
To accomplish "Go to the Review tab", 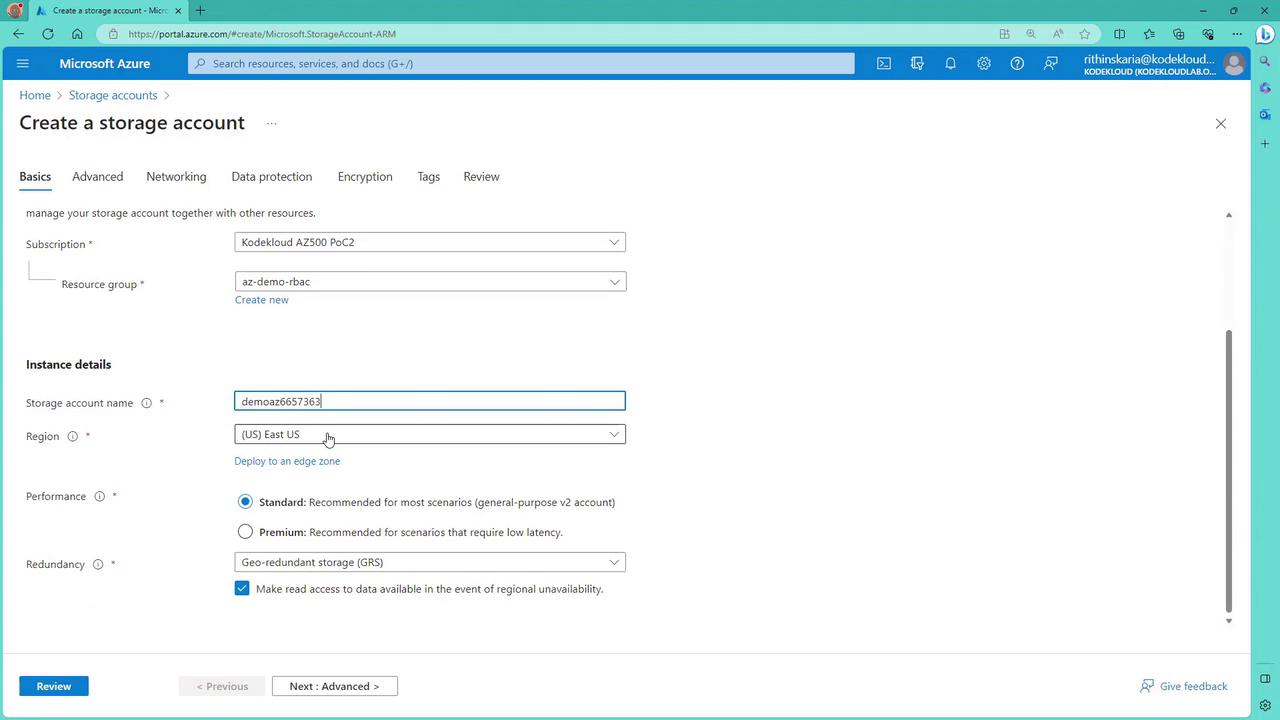I will click(x=481, y=177).
